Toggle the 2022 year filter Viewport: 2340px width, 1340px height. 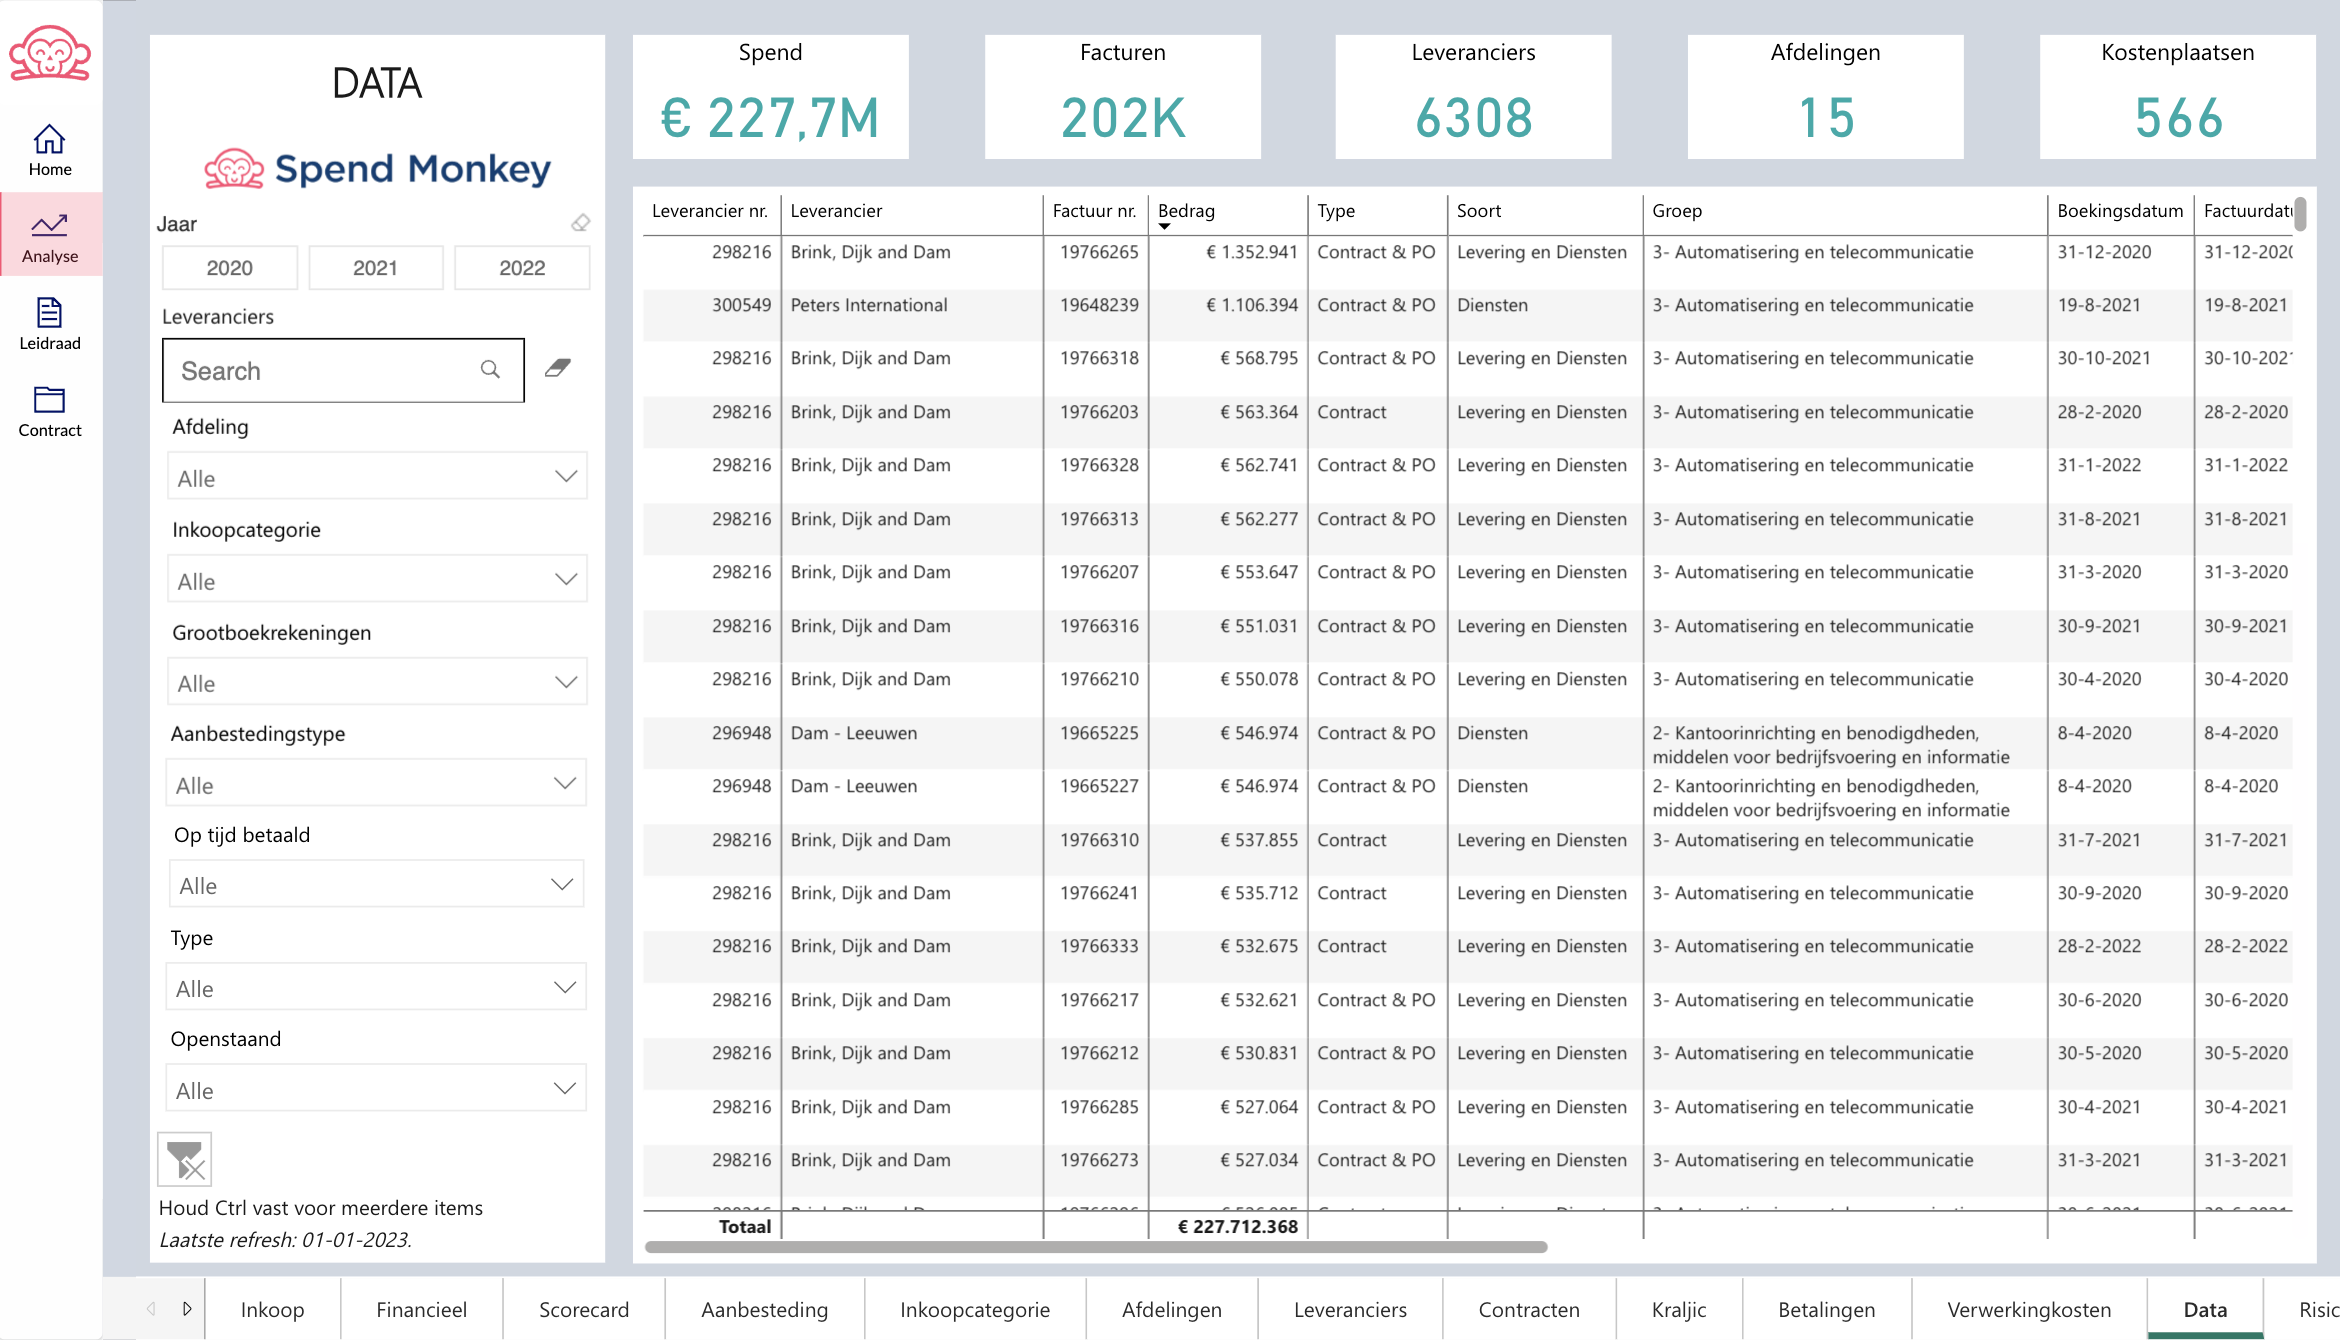[522, 268]
